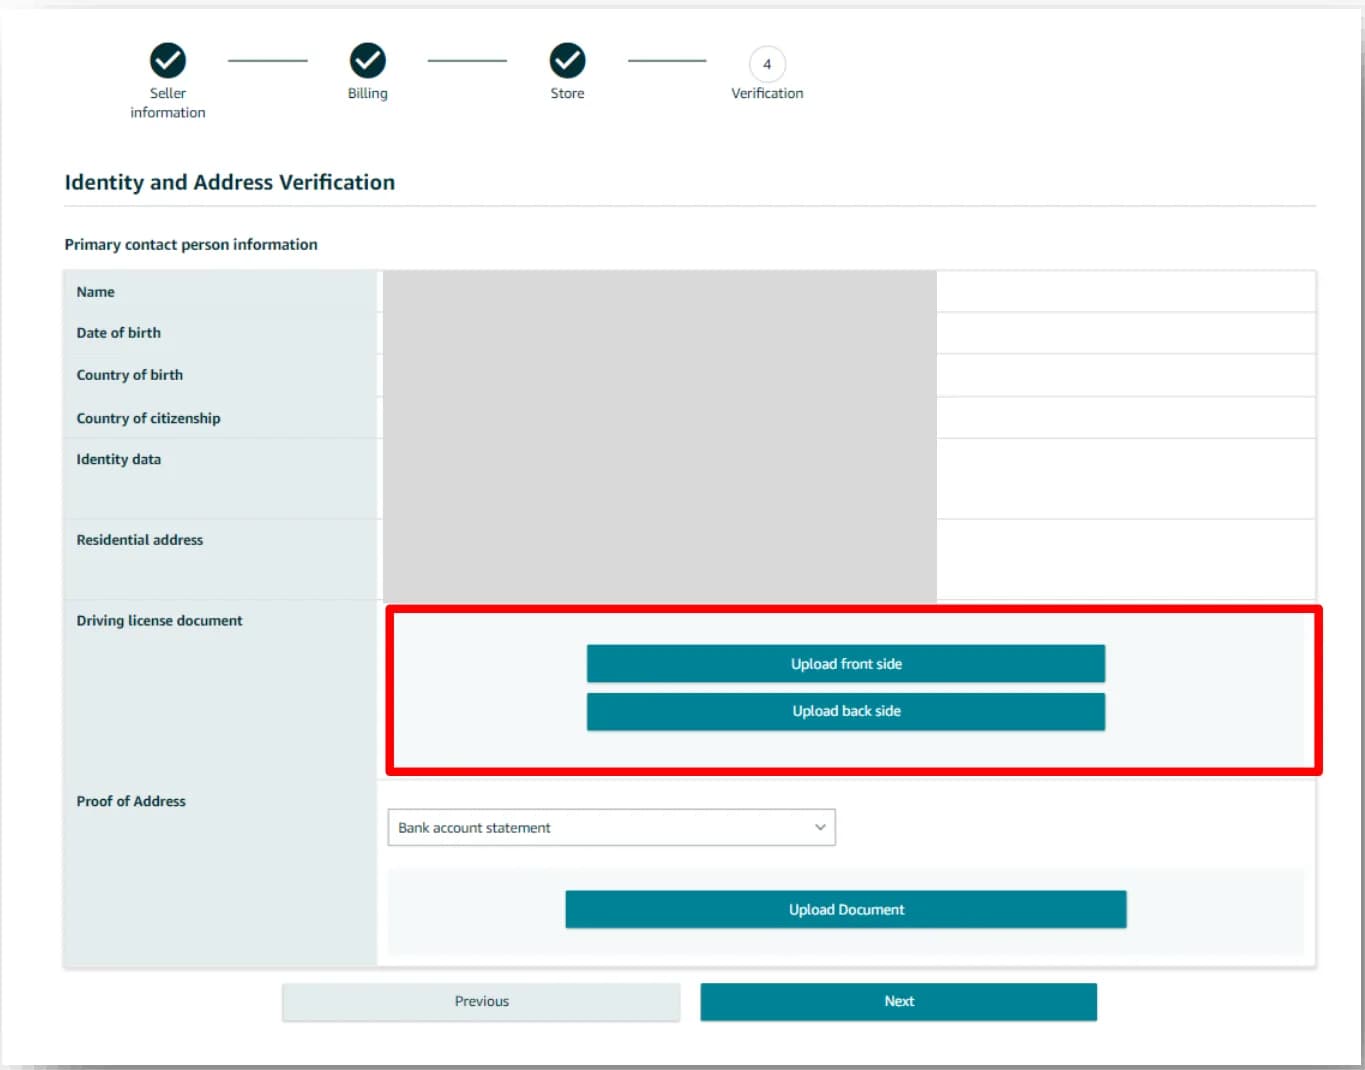Screen dimensions: 1365x1070
Task: Proceed with the Next button
Action: click(x=898, y=1001)
